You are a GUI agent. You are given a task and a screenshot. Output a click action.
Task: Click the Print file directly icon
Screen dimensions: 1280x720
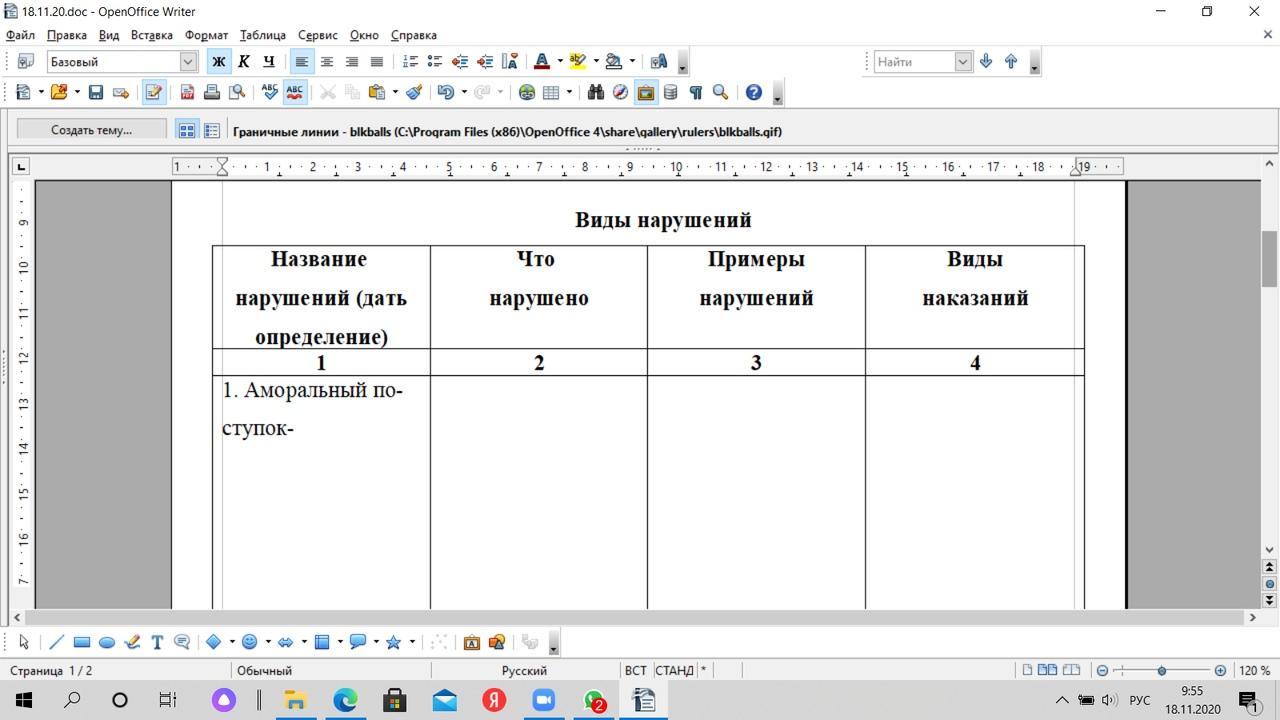(212, 92)
